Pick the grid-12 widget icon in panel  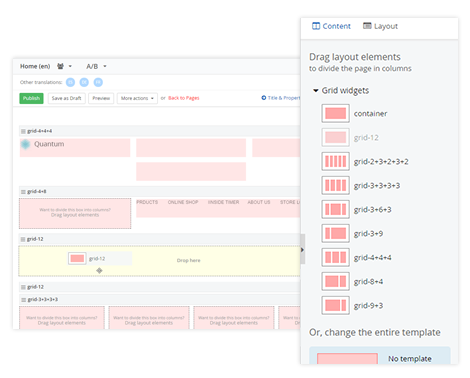(x=335, y=138)
